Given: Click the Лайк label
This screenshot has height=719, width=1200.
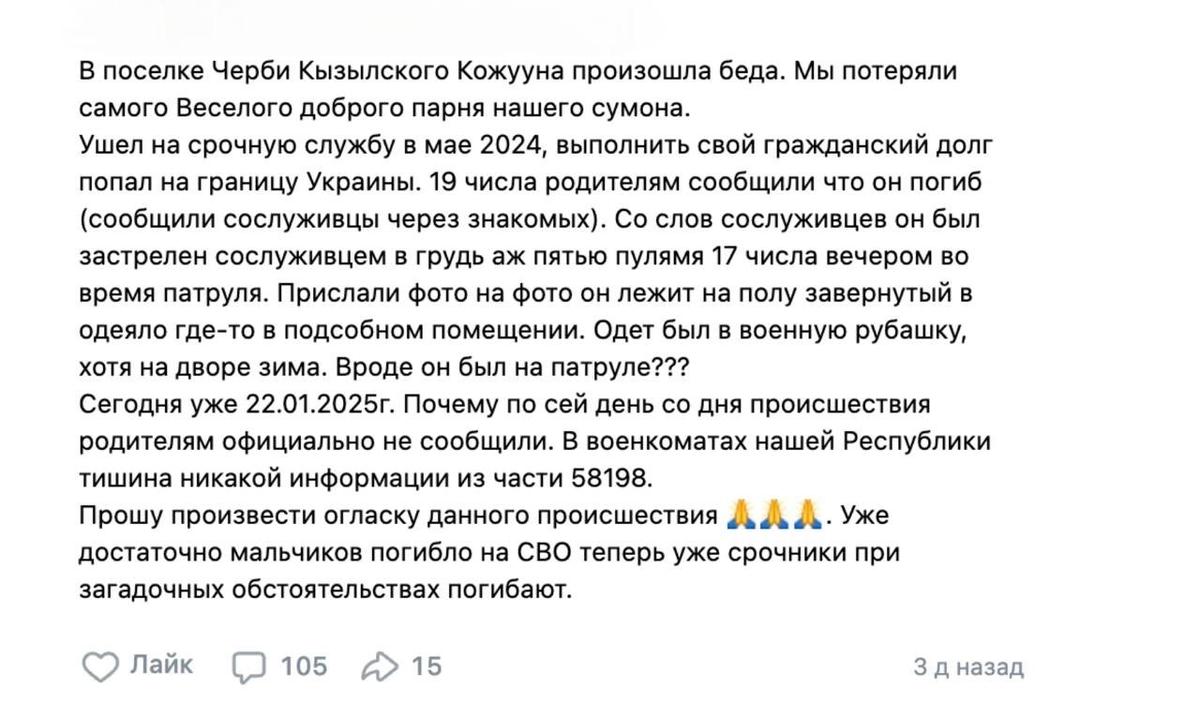Looking at the screenshot, I should (162, 664).
